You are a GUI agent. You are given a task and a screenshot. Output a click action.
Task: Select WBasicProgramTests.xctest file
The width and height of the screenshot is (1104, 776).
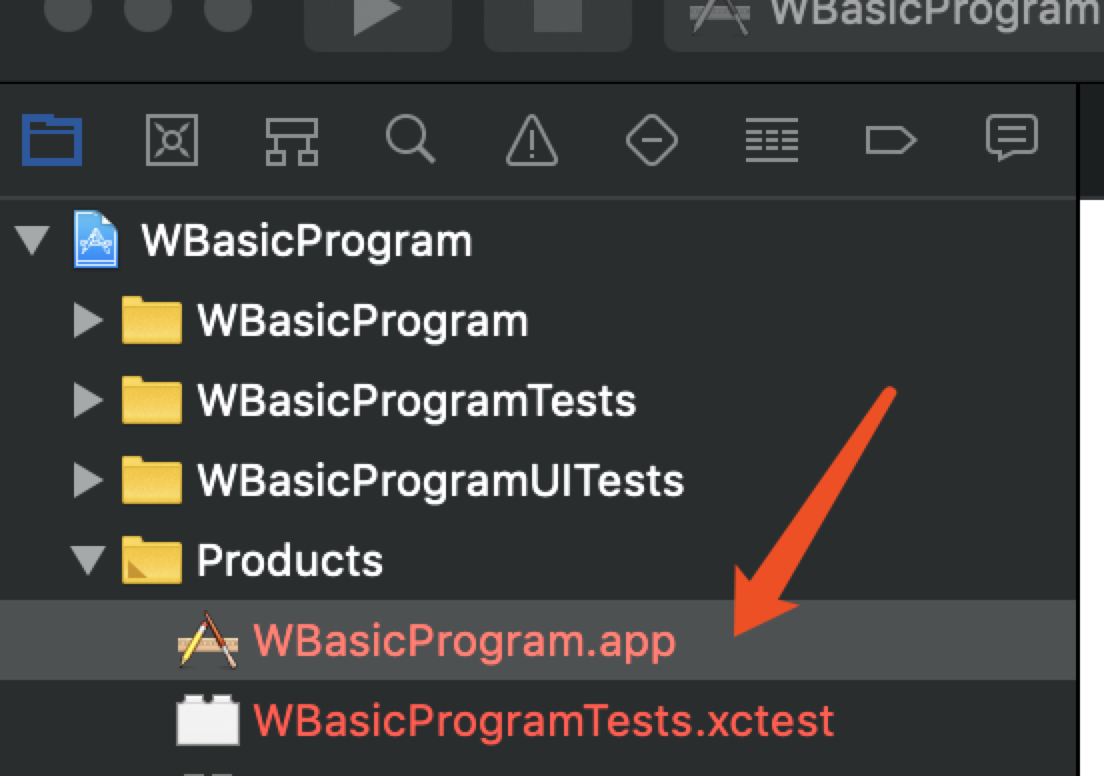click(x=542, y=720)
